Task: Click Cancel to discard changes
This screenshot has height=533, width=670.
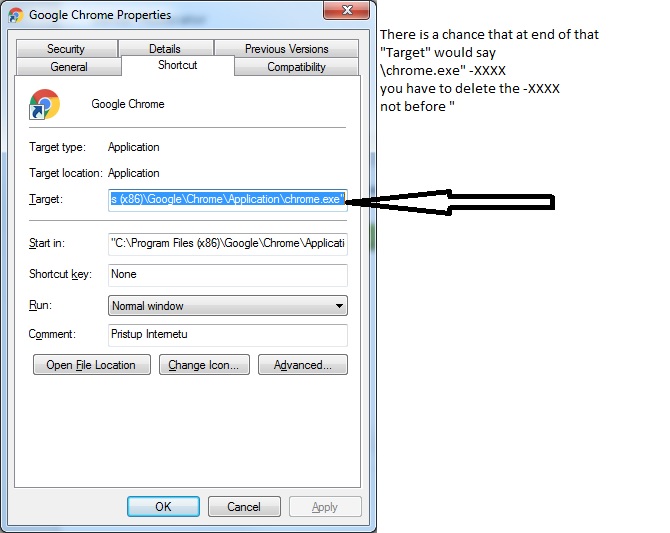Action: [x=244, y=506]
